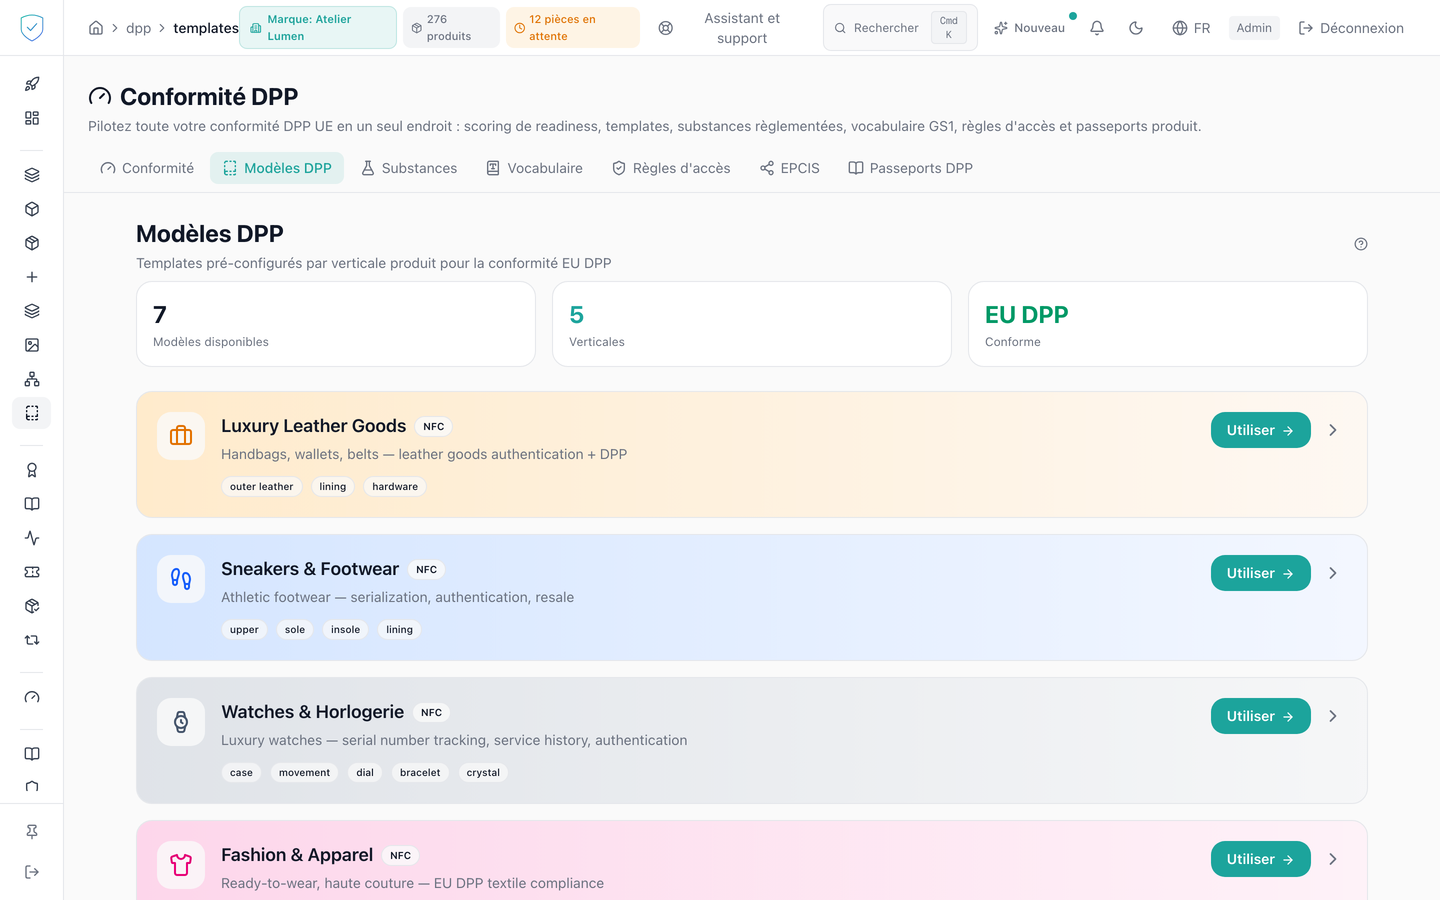The height and width of the screenshot is (900, 1440).
Task: Open the Marque: Atelier Lumen brand selector
Action: [x=318, y=28]
